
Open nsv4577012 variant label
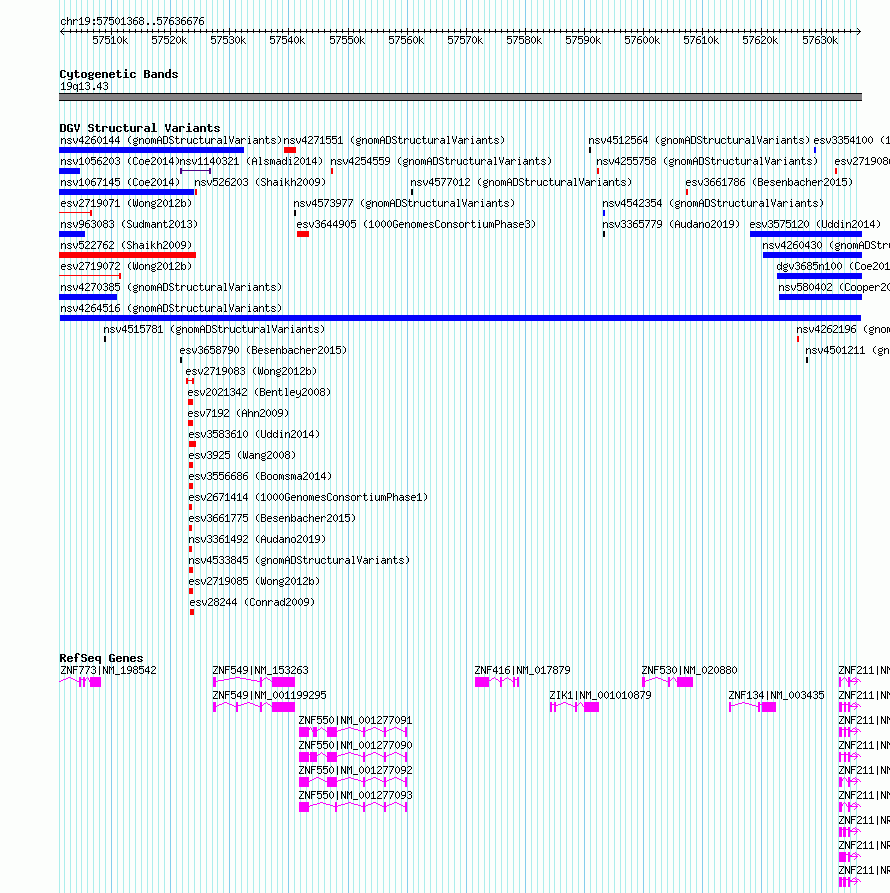[x=522, y=182]
